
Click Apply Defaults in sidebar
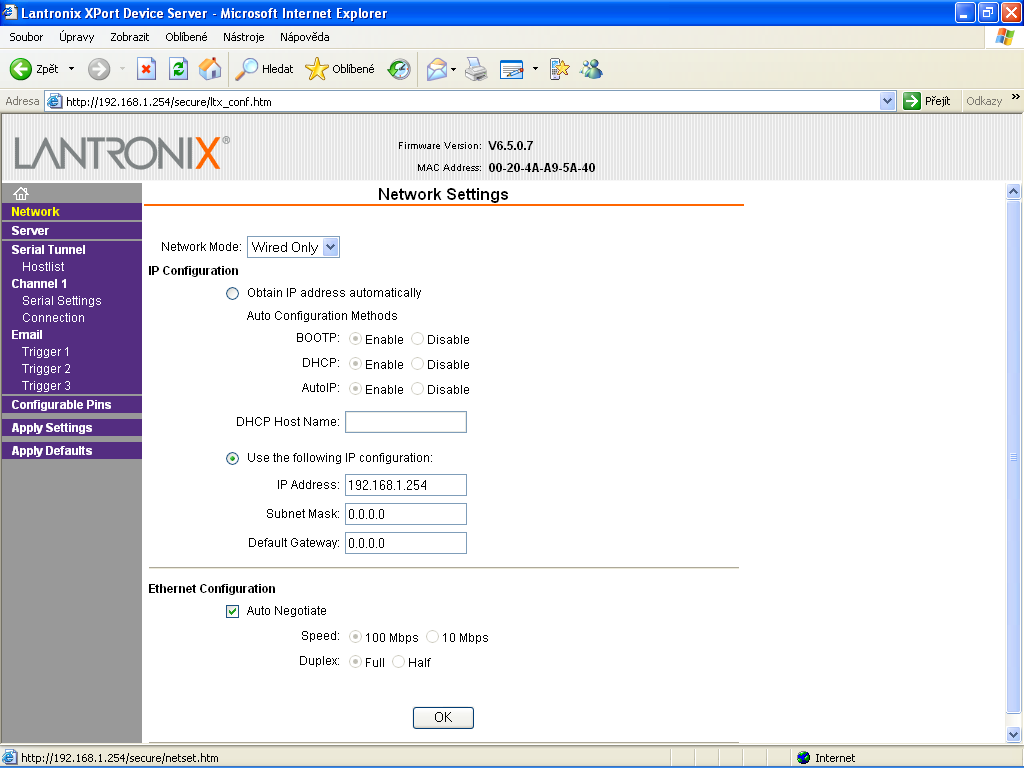coord(52,451)
